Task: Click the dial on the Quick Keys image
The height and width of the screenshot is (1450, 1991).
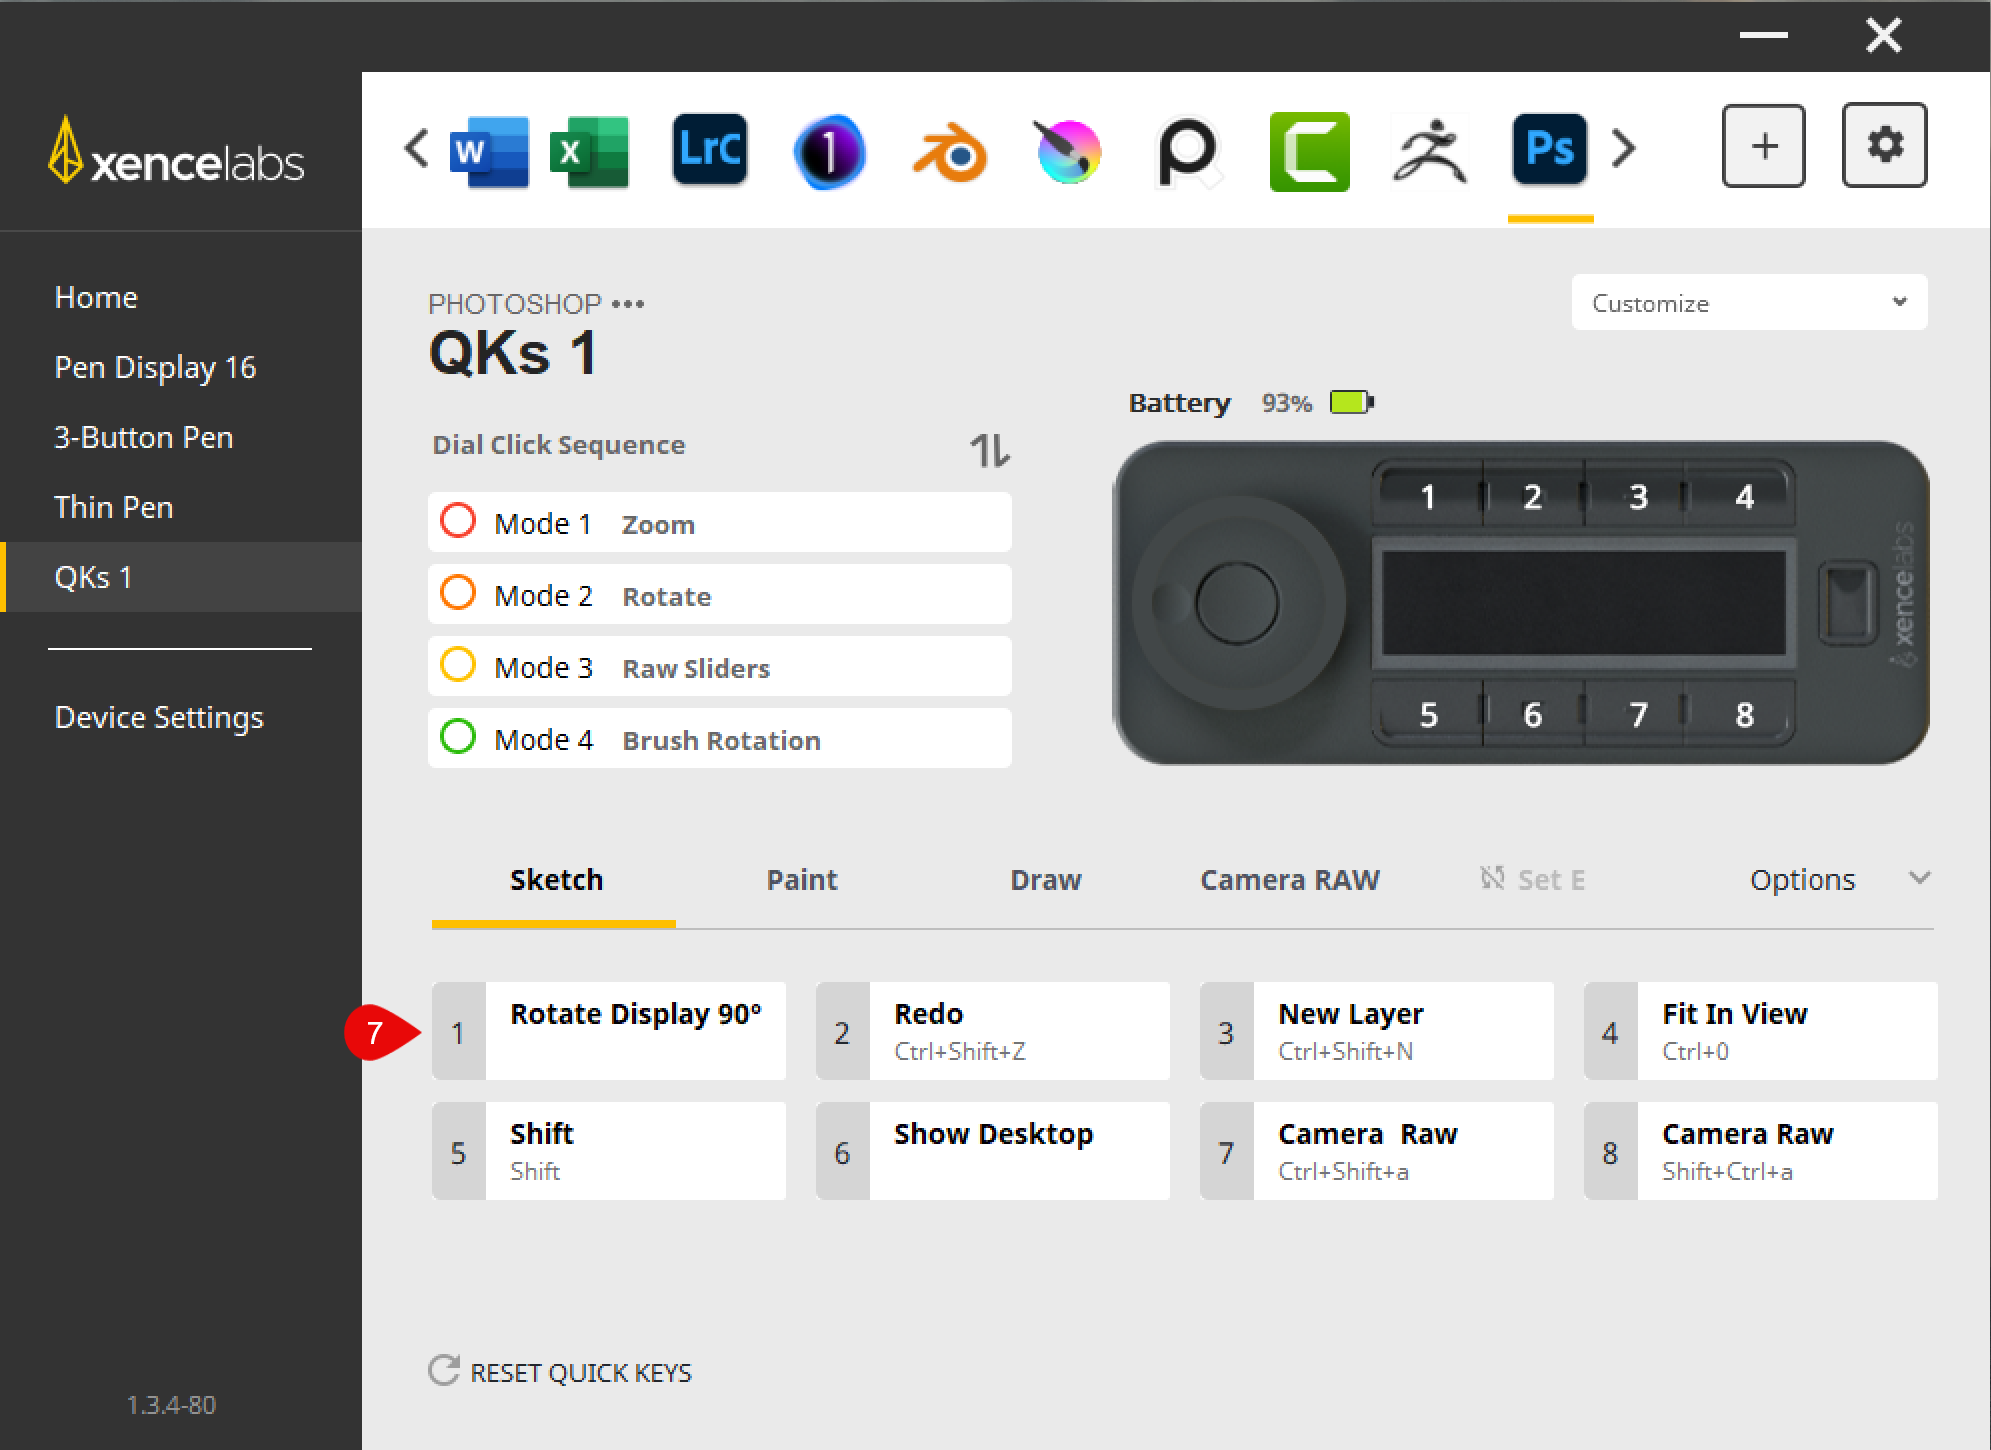Action: coord(1236,603)
